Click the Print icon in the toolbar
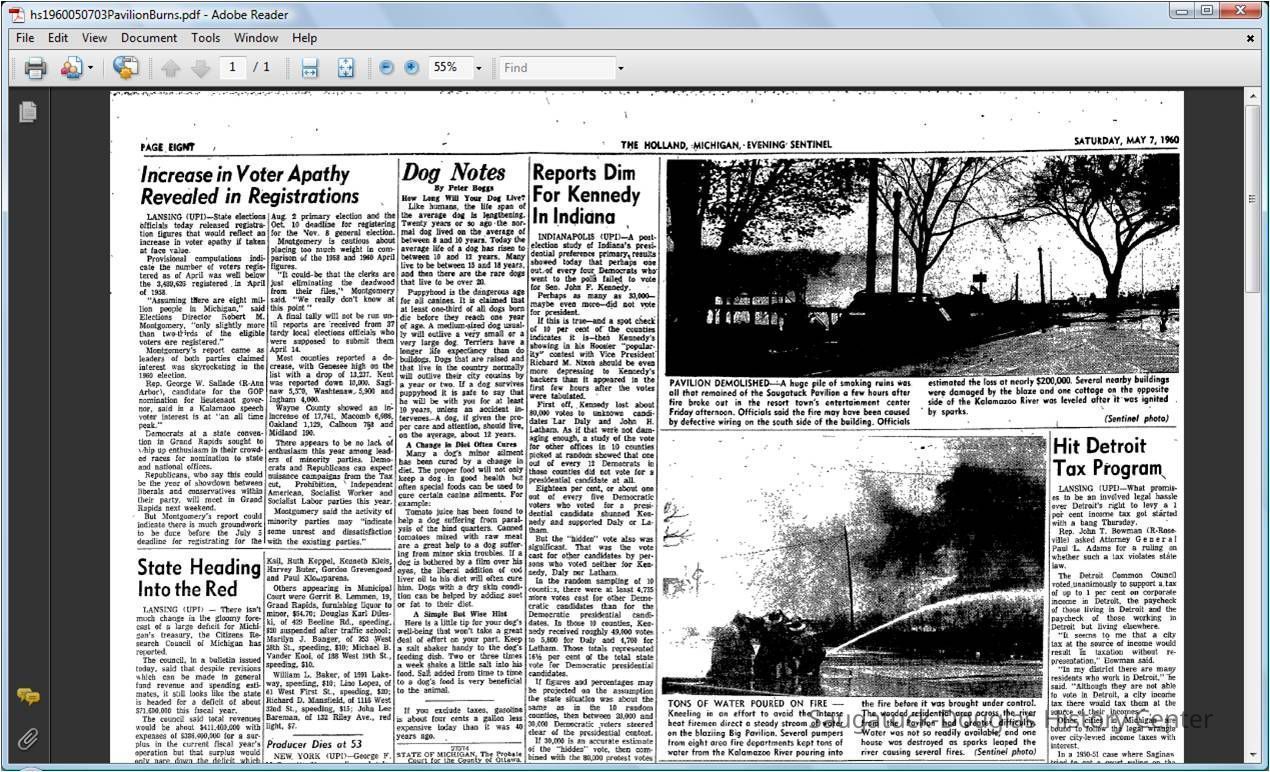Screen dimensions: 1270x772 [x=36, y=68]
